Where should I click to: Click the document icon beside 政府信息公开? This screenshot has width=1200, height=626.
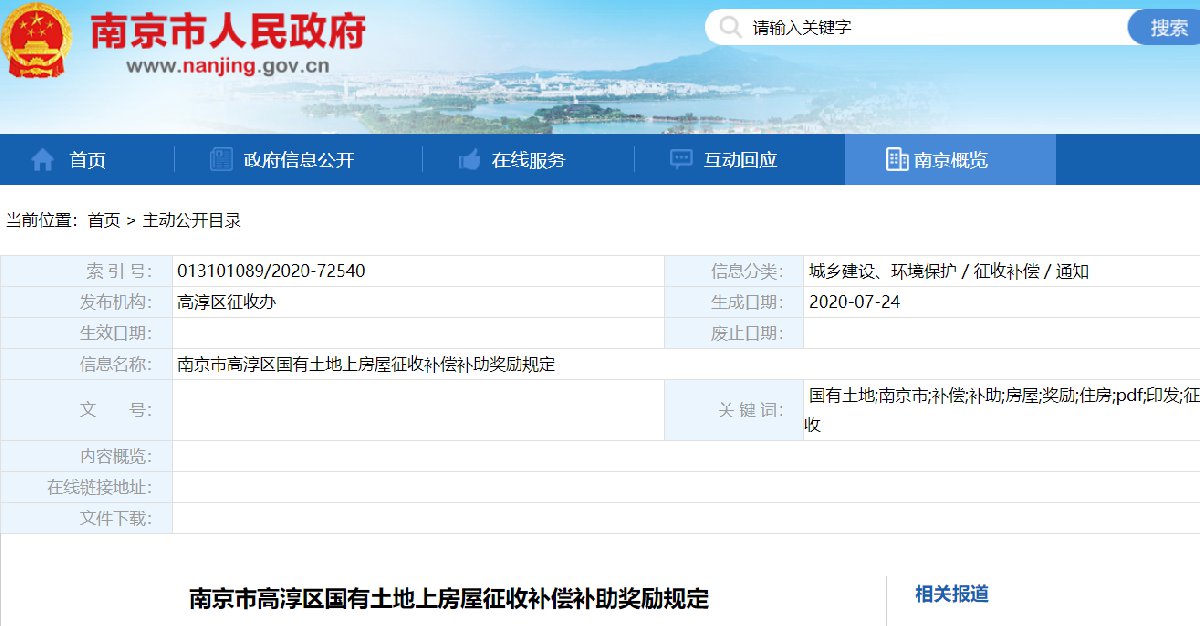point(221,160)
